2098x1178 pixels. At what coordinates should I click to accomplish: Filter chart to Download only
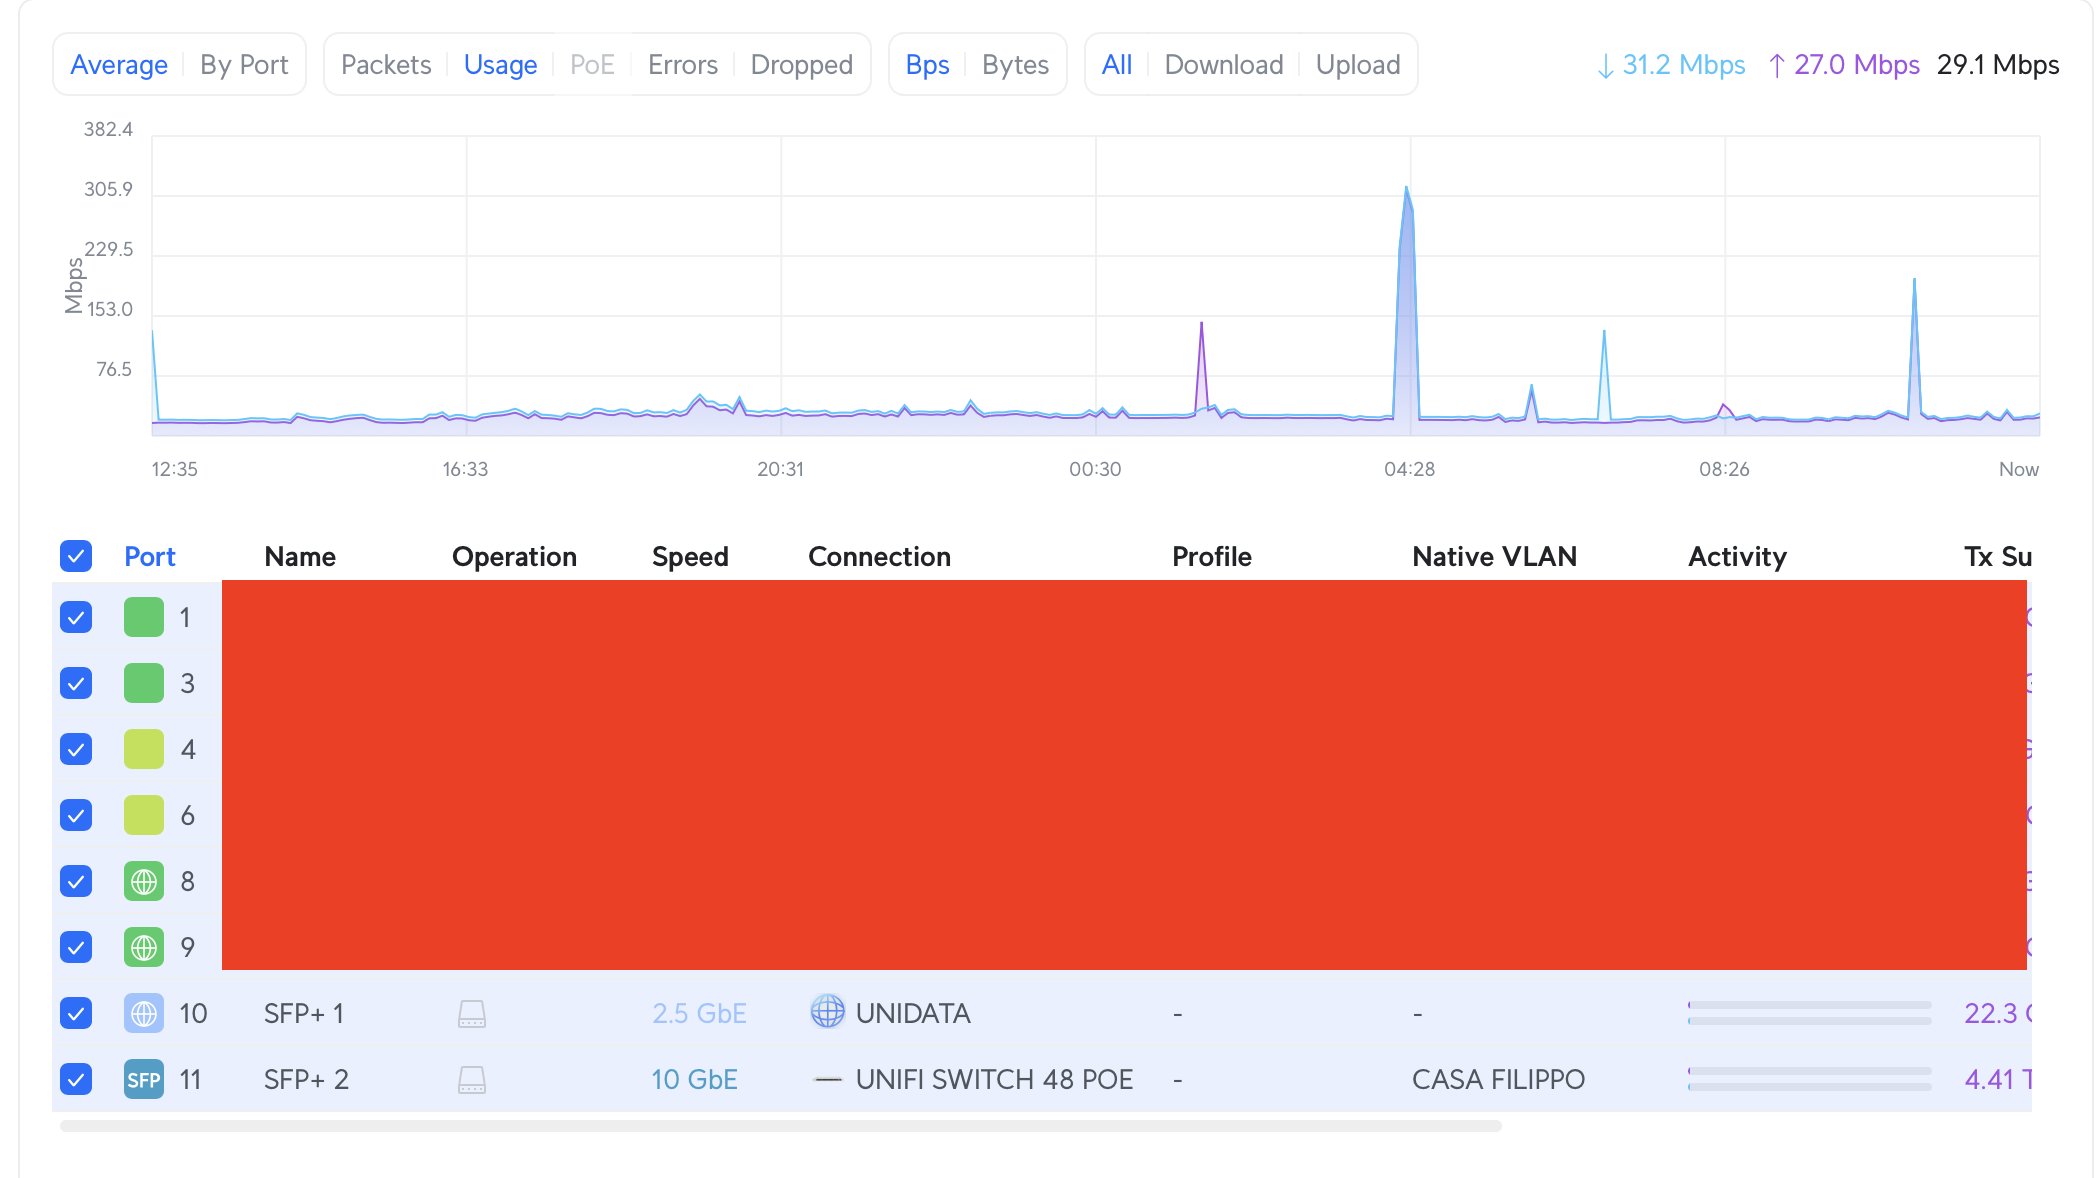(x=1223, y=65)
